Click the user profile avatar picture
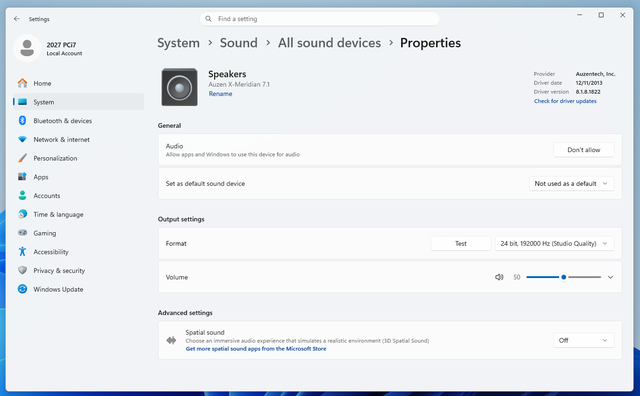640x396 pixels. (x=27, y=48)
